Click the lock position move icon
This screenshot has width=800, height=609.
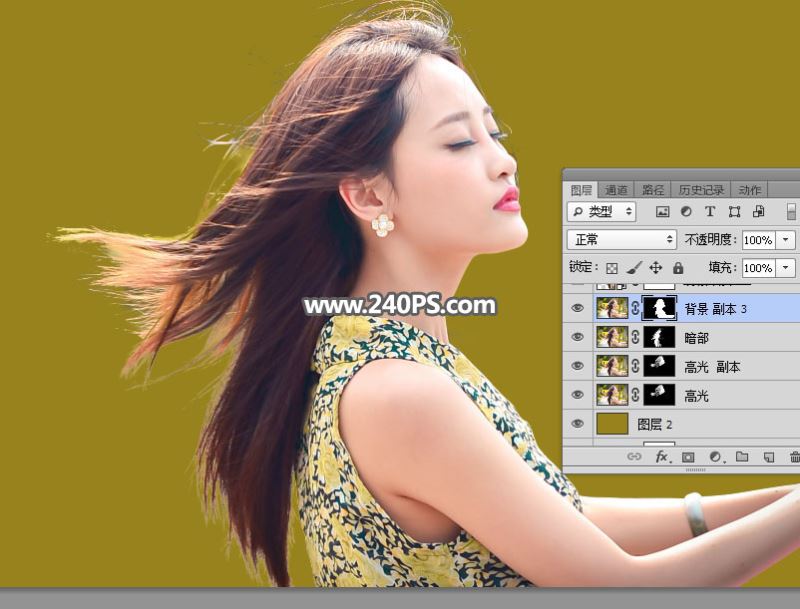coord(656,268)
